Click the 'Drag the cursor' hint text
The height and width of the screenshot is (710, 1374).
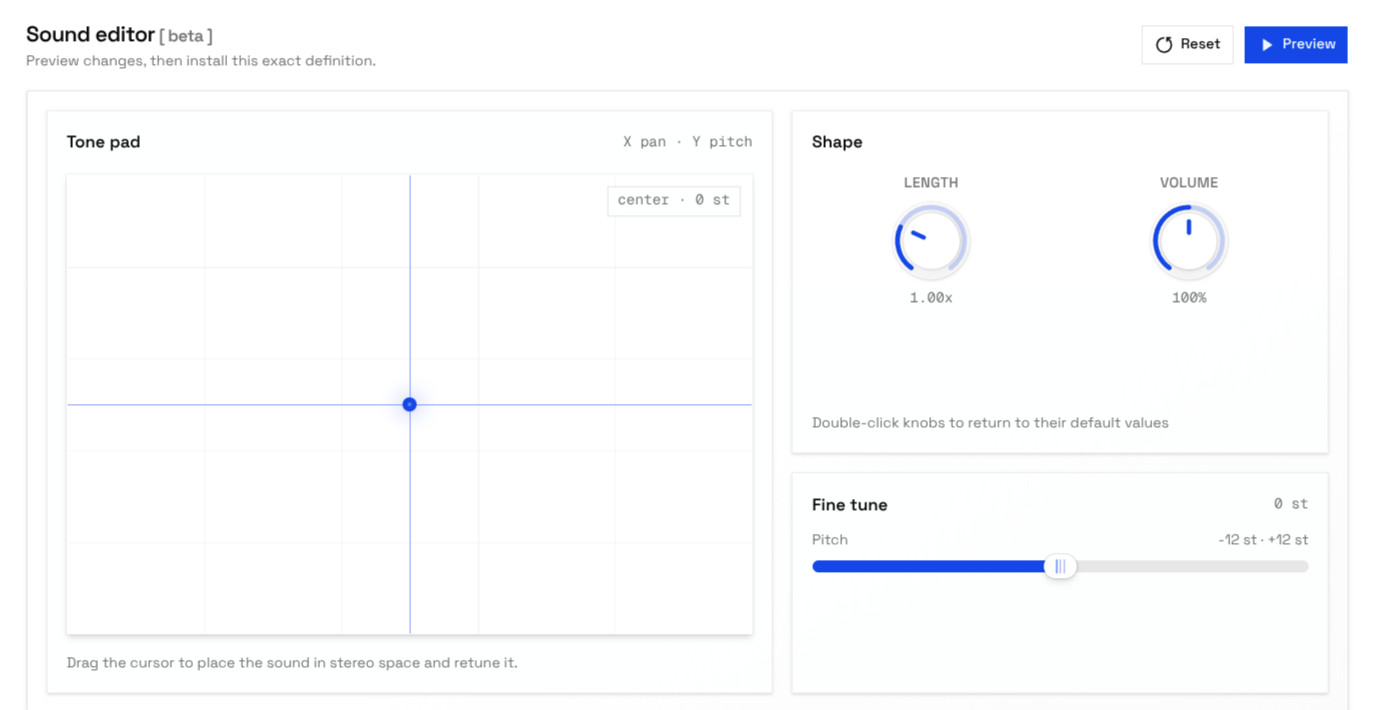pyautogui.click(x=292, y=663)
